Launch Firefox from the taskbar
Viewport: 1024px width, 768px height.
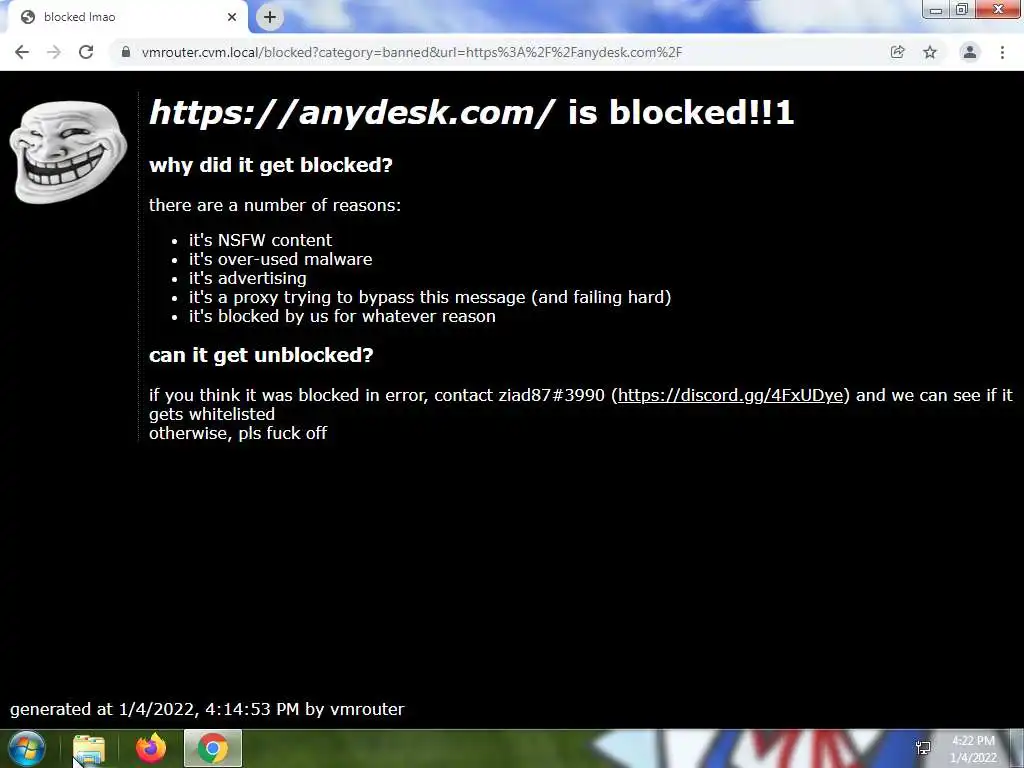(x=151, y=748)
